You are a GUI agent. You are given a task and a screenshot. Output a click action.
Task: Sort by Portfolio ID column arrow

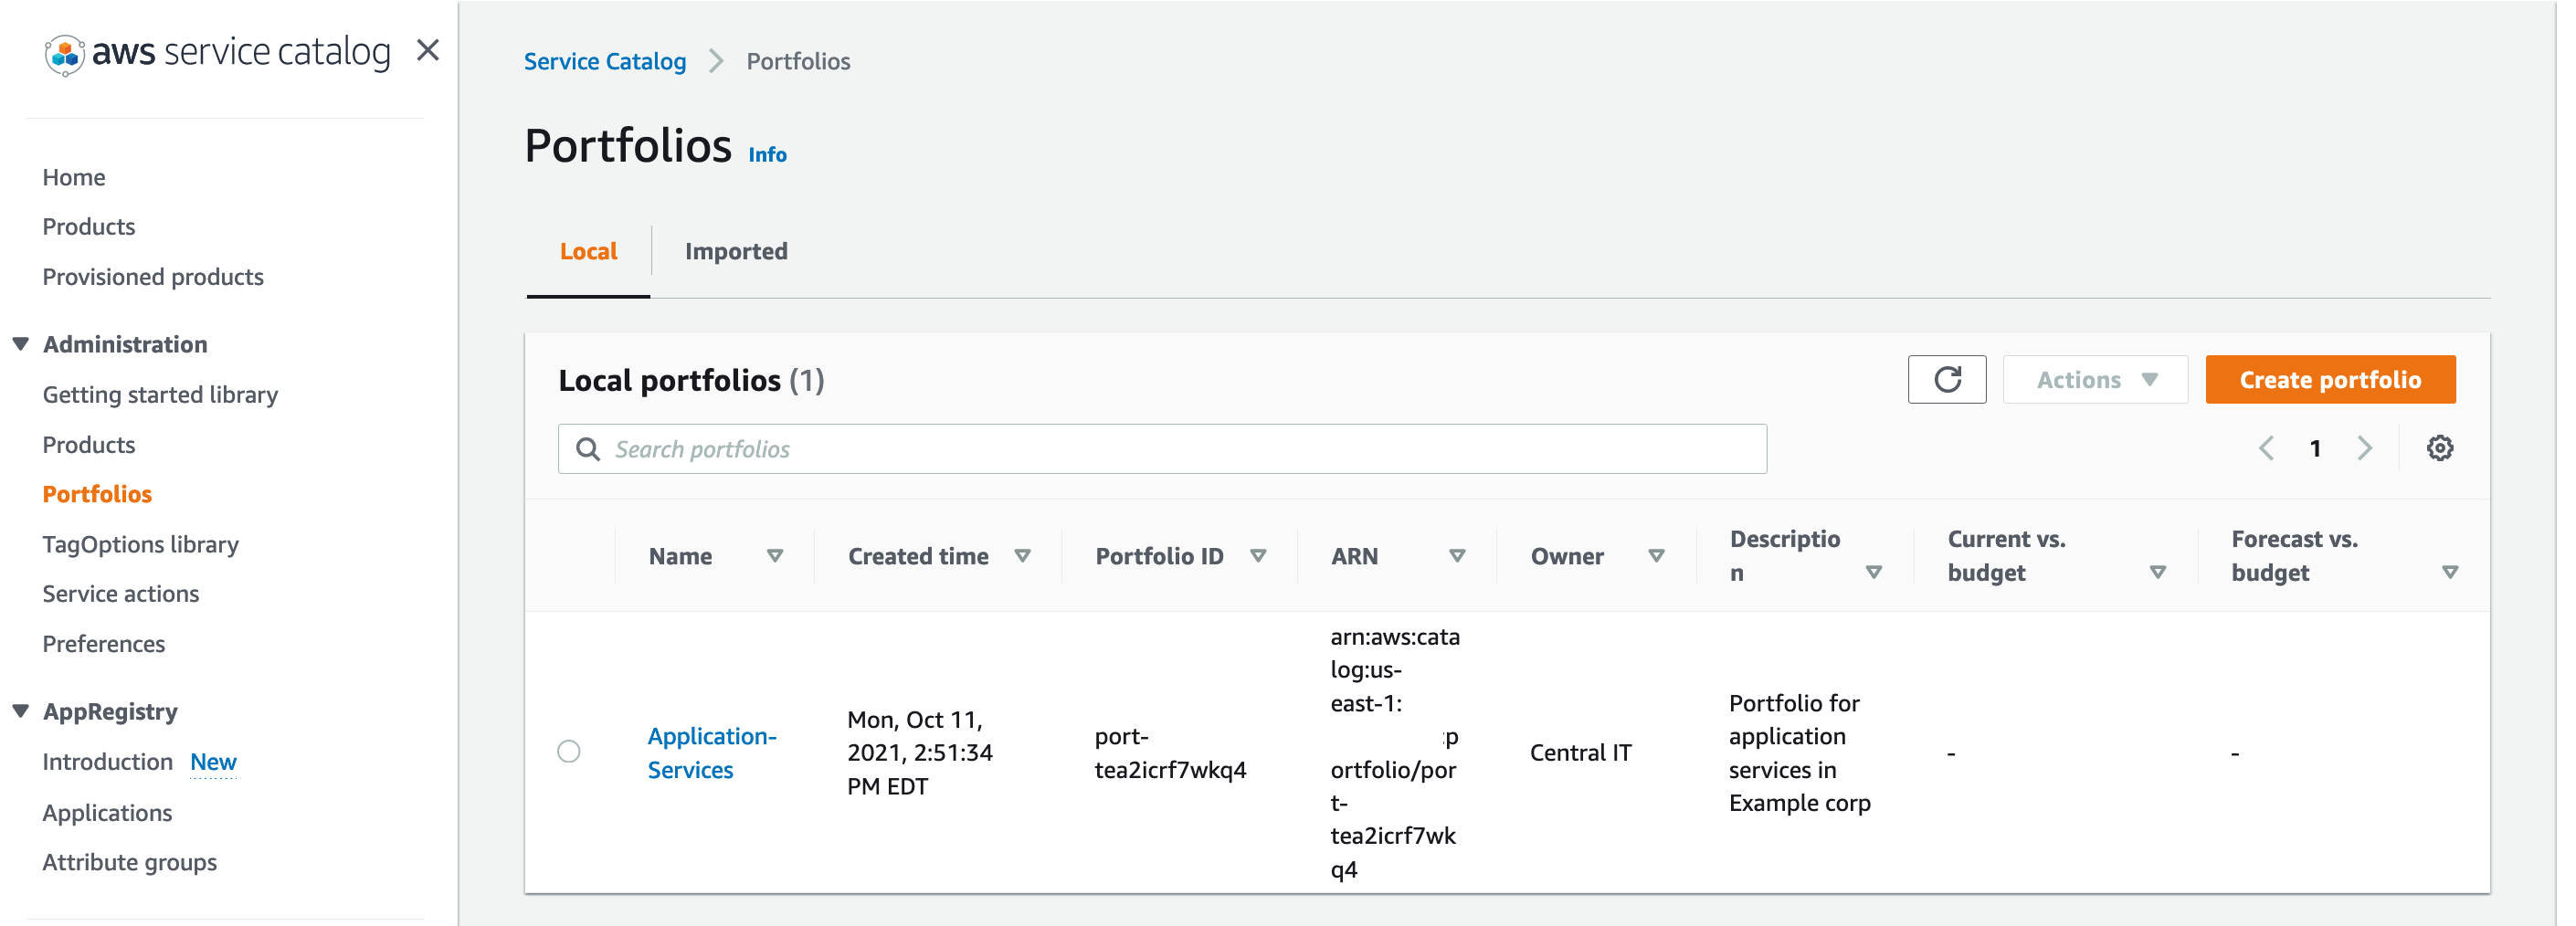pos(1258,556)
